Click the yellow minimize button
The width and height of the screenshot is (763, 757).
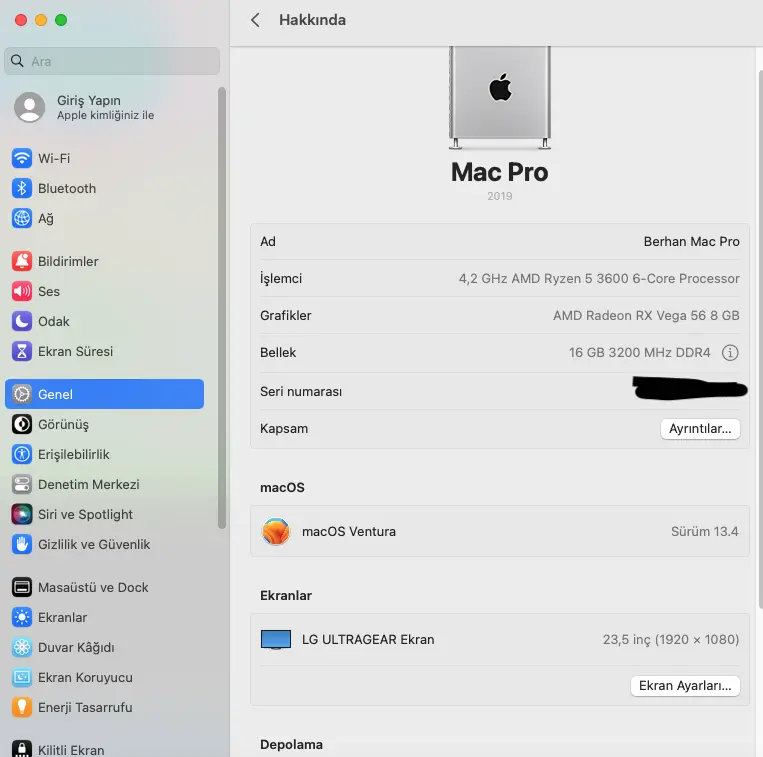[x=41, y=20]
